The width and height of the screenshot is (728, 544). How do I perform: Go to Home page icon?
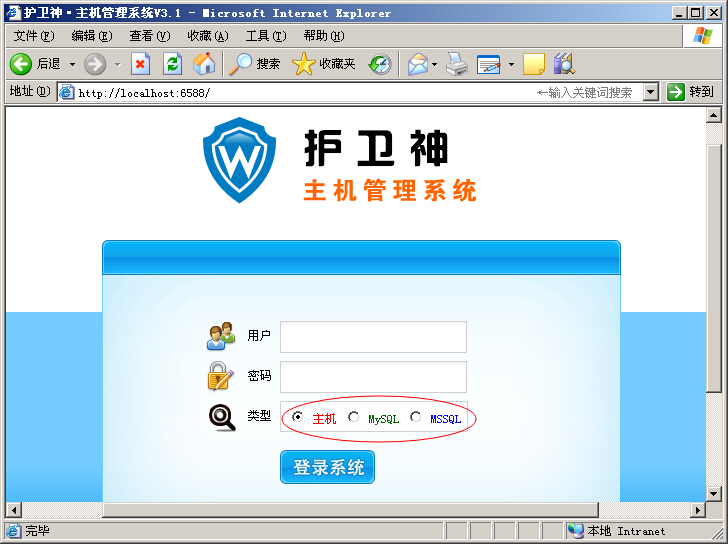click(204, 64)
